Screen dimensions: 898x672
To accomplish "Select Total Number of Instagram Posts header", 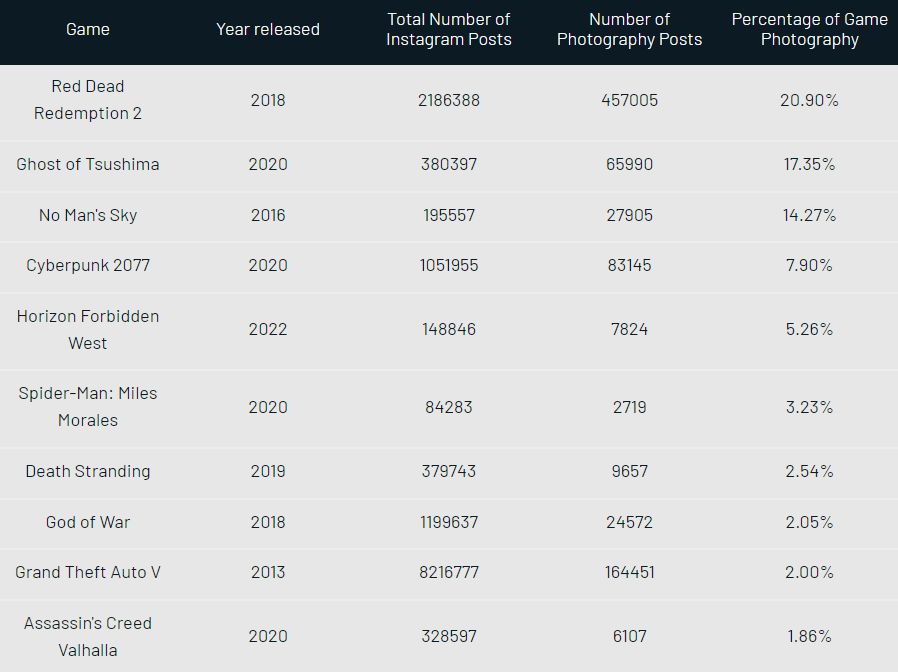I will point(448,29).
